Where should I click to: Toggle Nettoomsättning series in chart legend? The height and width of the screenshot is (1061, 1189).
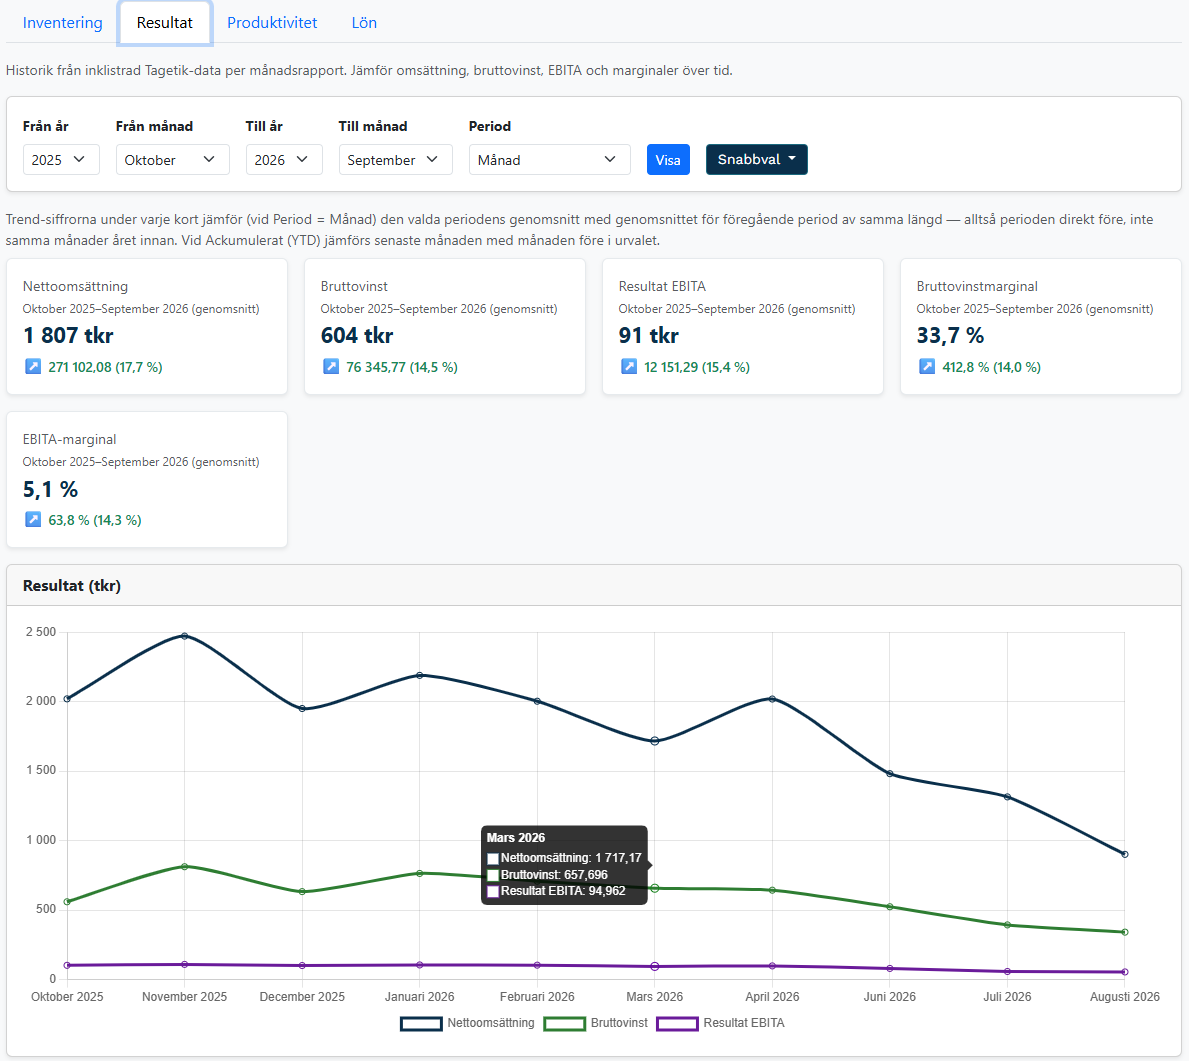467,1023
